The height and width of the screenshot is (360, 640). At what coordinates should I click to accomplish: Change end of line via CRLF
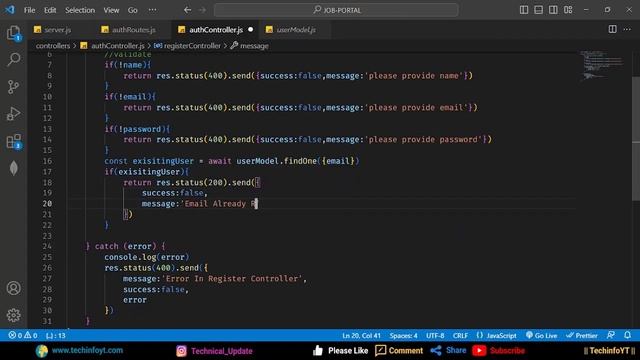click(x=460, y=336)
